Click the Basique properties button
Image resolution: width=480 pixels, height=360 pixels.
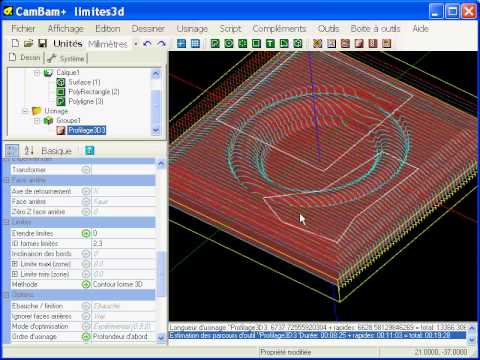56,151
